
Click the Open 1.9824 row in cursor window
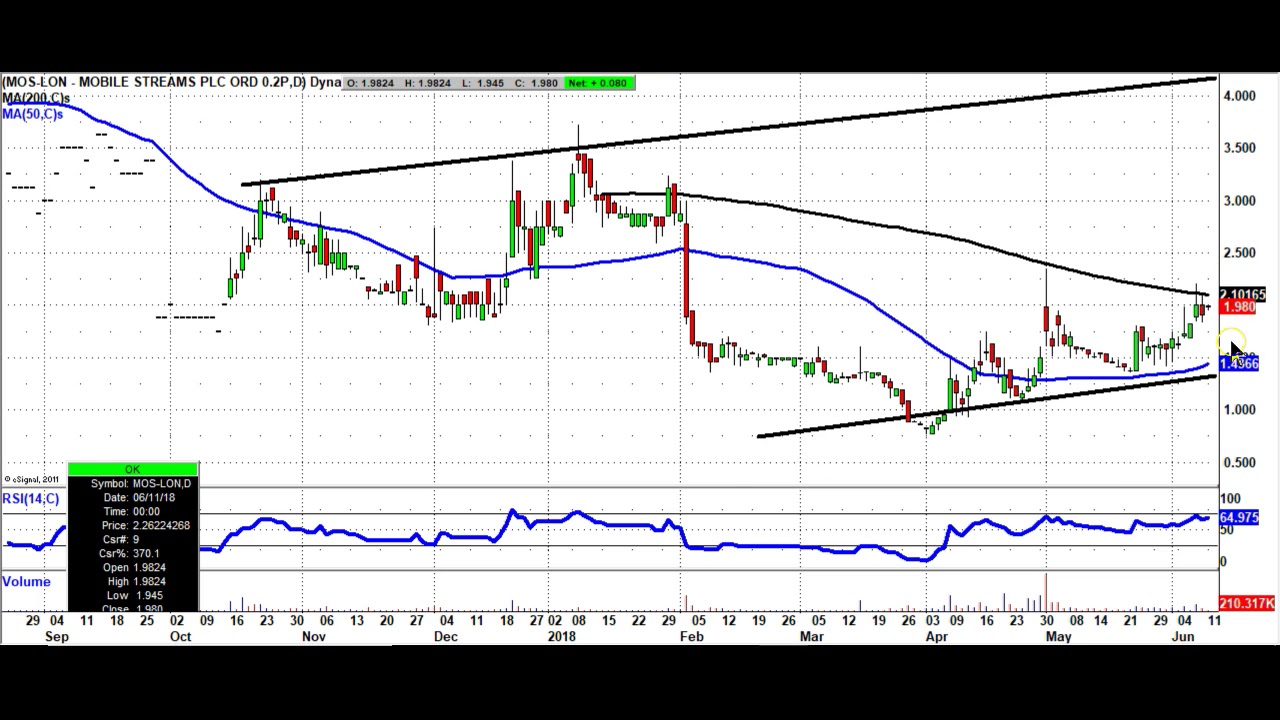[x=134, y=568]
